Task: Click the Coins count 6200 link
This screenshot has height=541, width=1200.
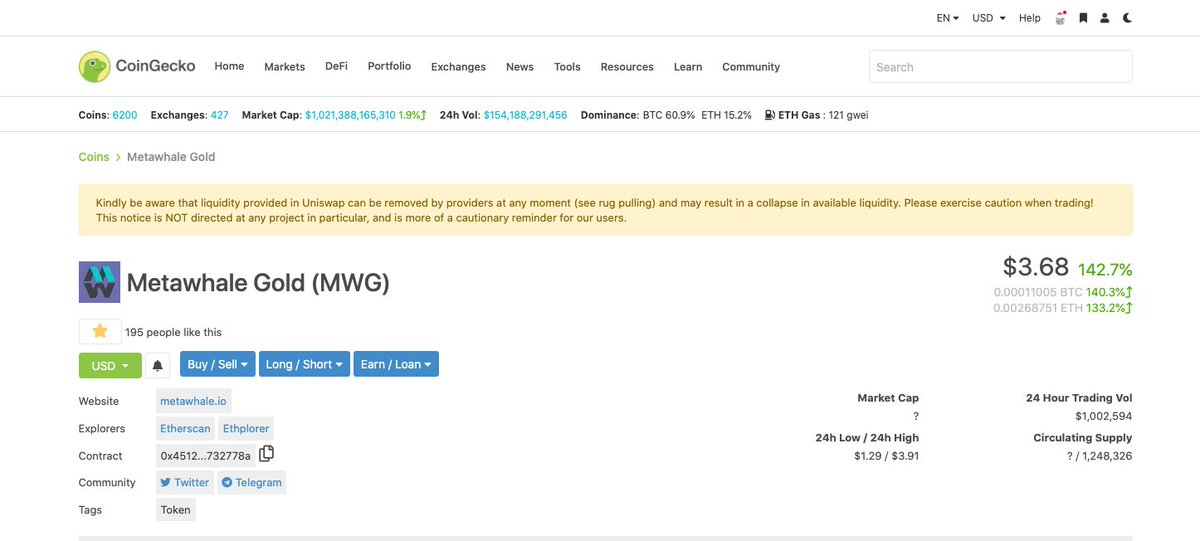Action: point(125,115)
